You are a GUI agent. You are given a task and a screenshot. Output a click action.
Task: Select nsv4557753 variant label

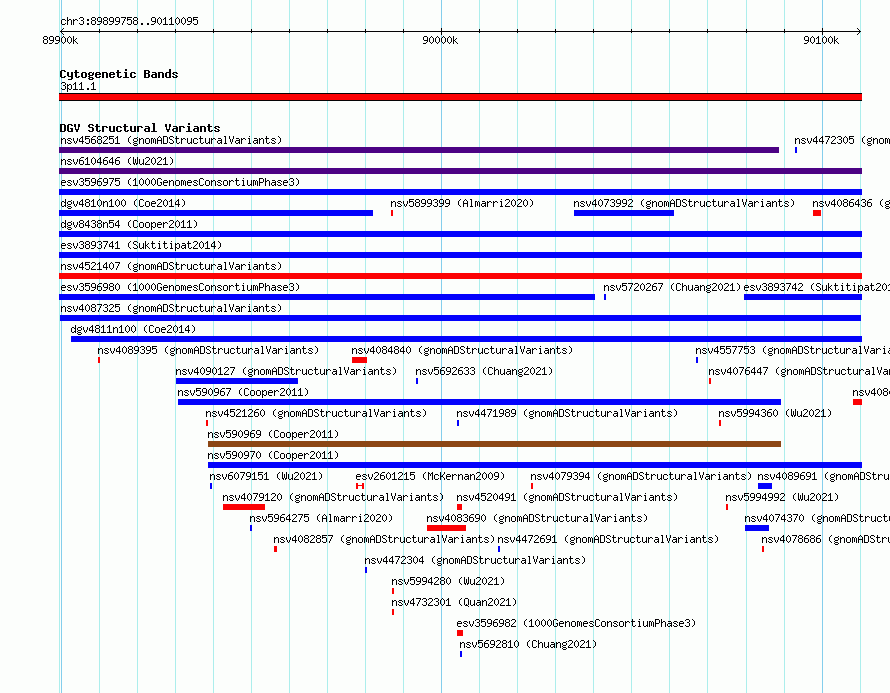pos(792,350)
